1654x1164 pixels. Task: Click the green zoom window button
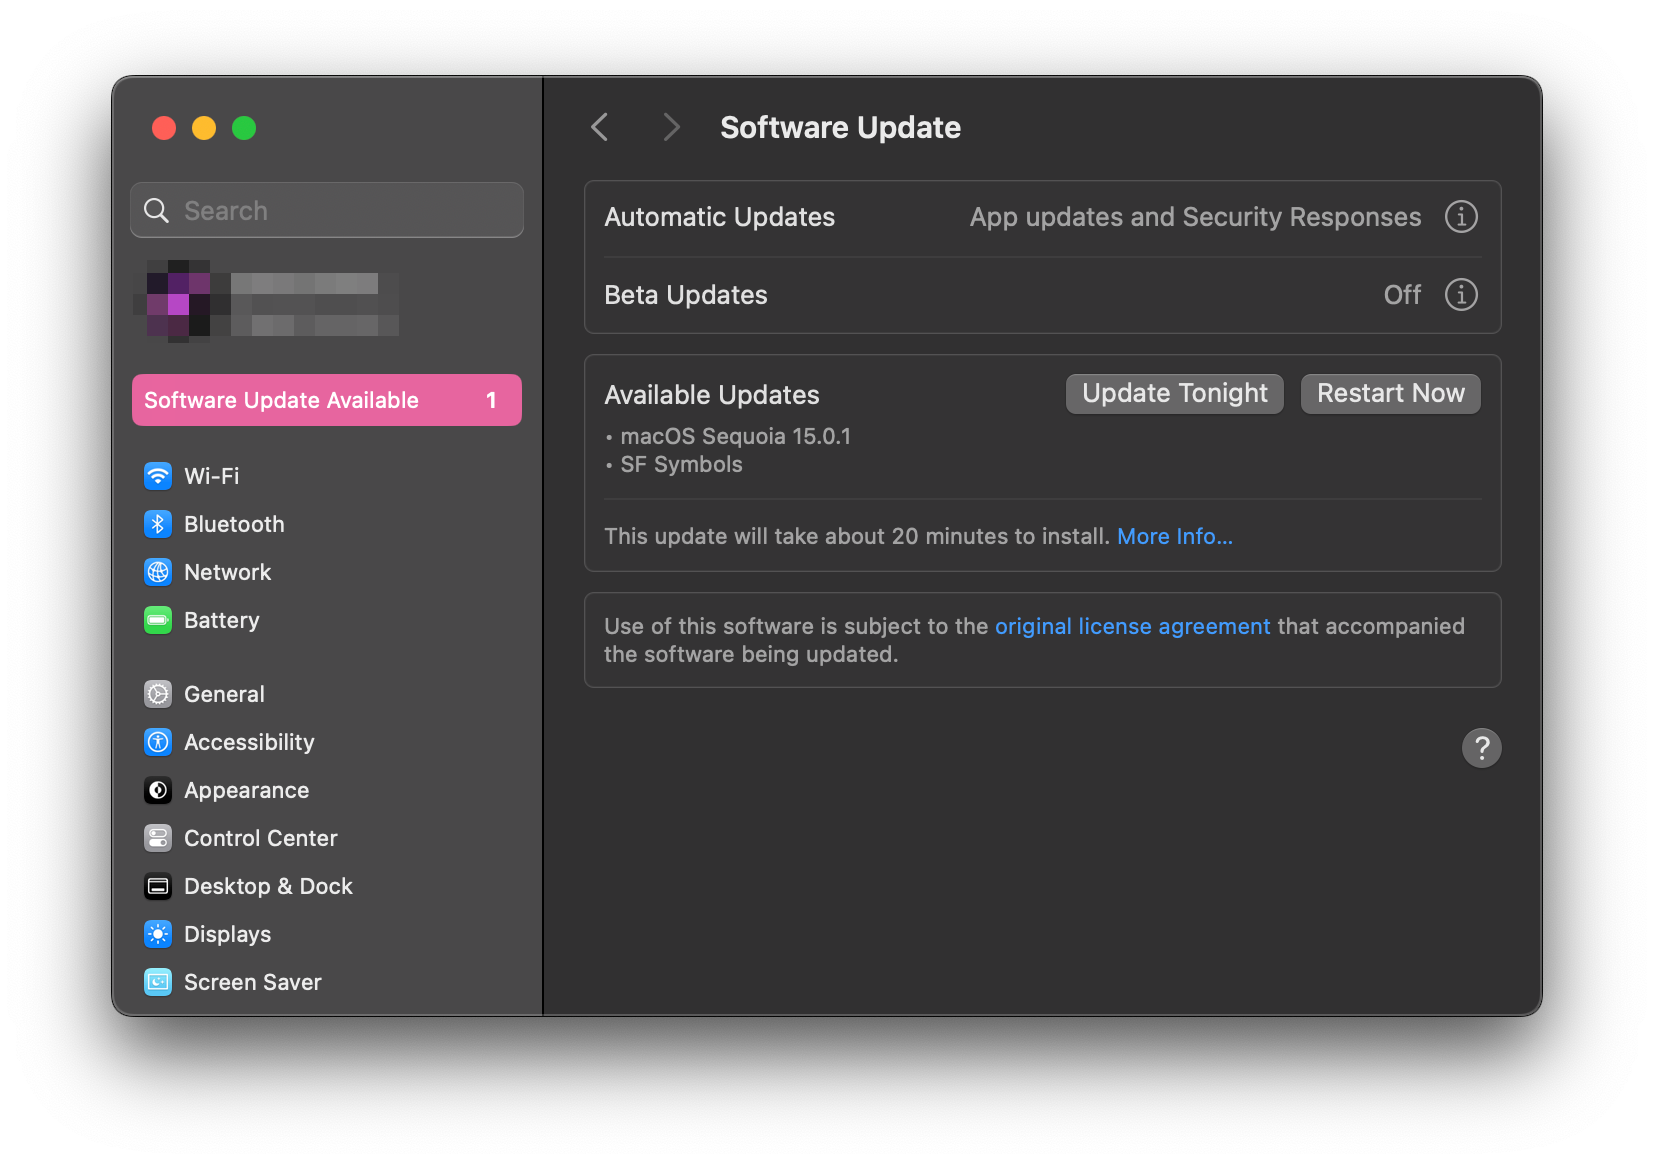point(244,128)
